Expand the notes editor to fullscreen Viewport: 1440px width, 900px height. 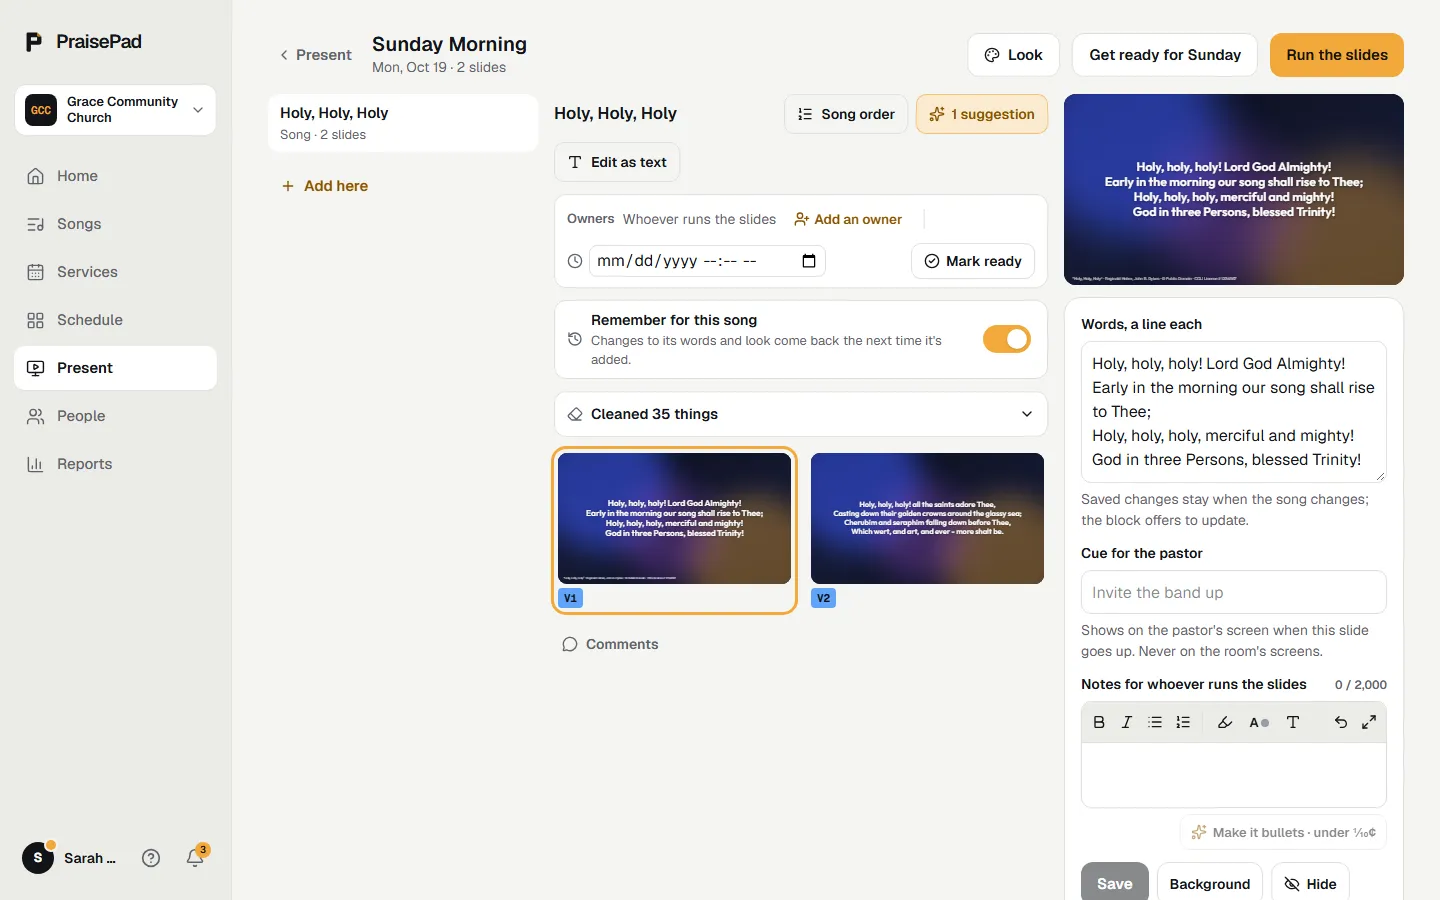[x=1369, y=722]
